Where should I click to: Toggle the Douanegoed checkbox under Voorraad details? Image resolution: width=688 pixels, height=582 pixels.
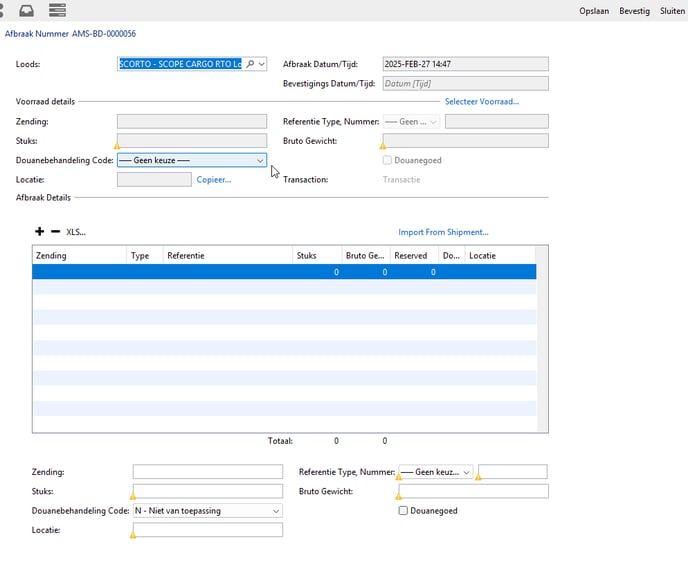(x=387, y=160)
